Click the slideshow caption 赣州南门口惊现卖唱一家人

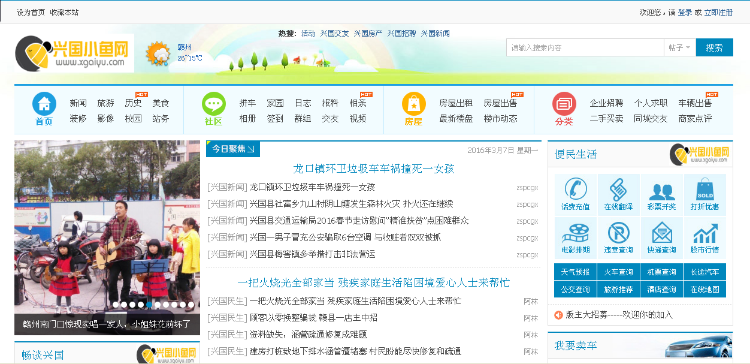(x=106, y=324)
